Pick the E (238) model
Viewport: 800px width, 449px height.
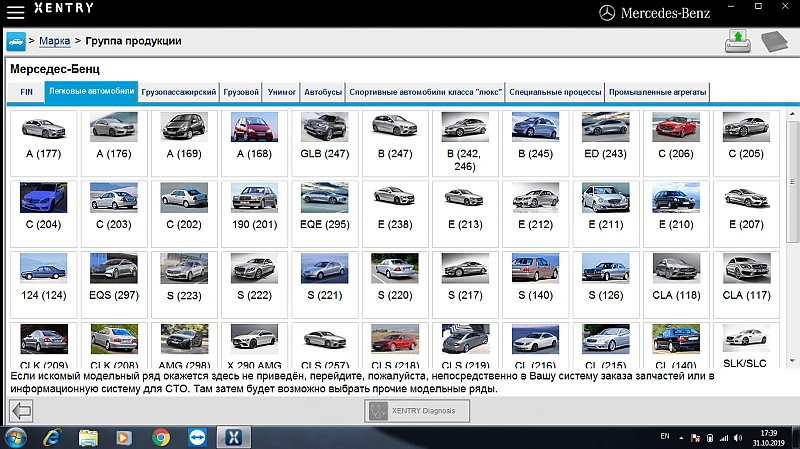395,214
